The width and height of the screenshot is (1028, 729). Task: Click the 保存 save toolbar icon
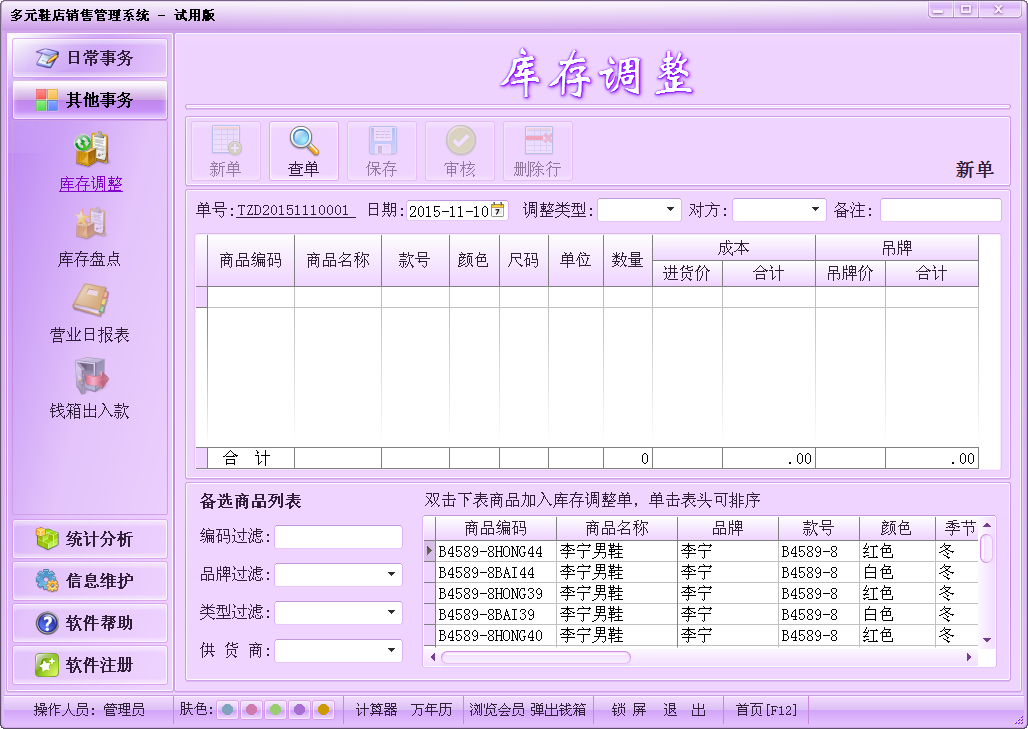tap(382, 151)
